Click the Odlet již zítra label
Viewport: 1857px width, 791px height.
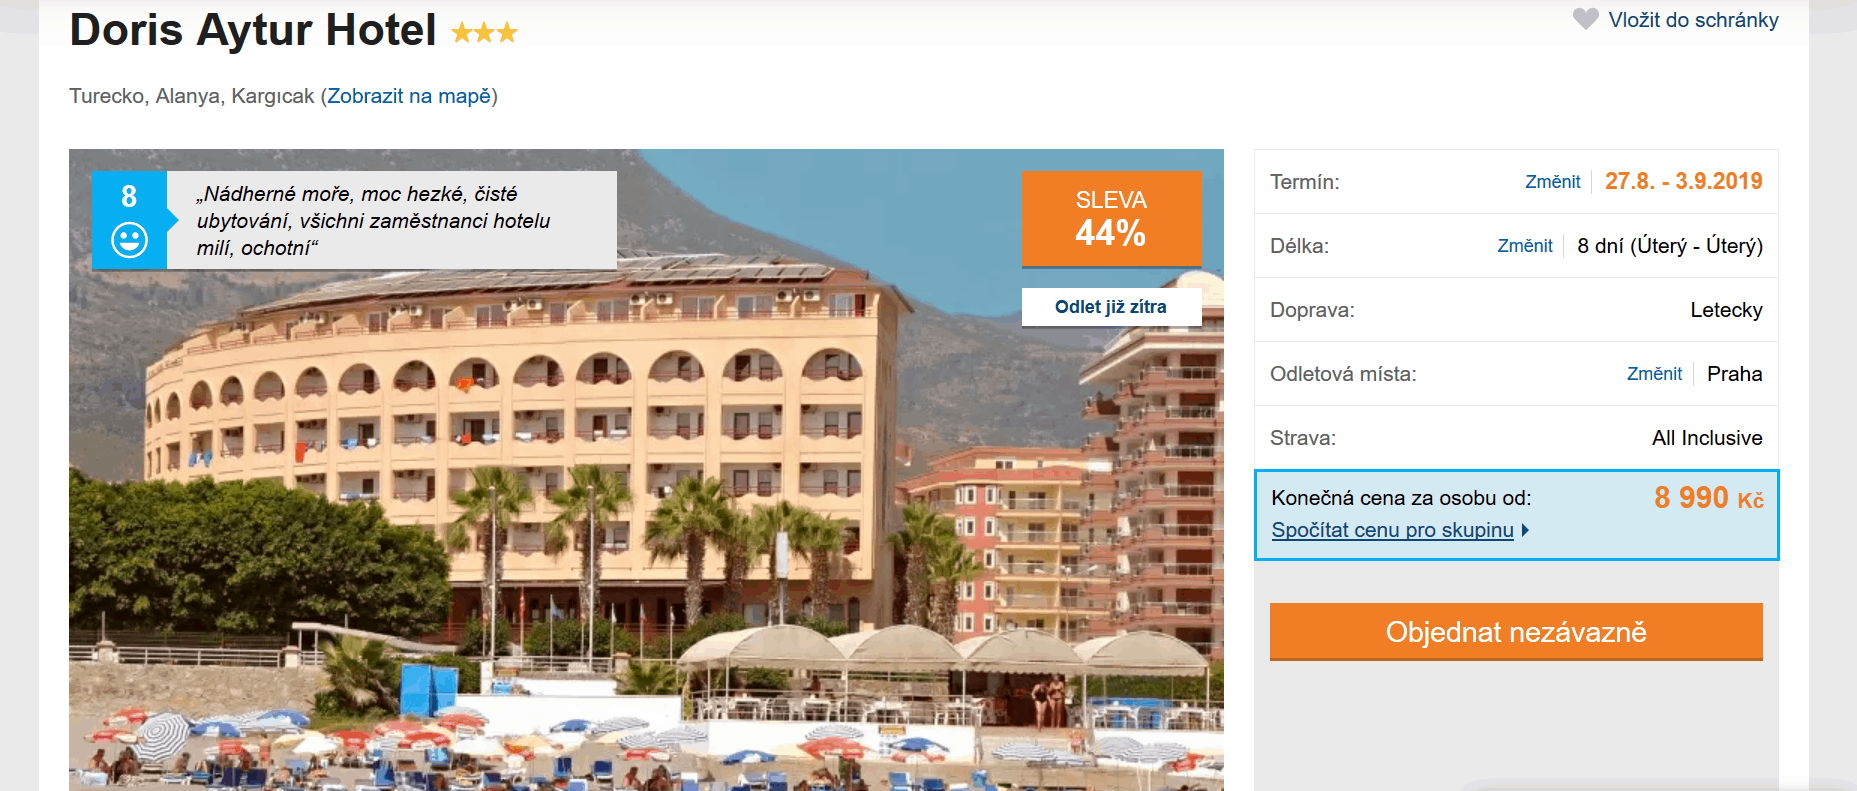[x=1111, y=307]
